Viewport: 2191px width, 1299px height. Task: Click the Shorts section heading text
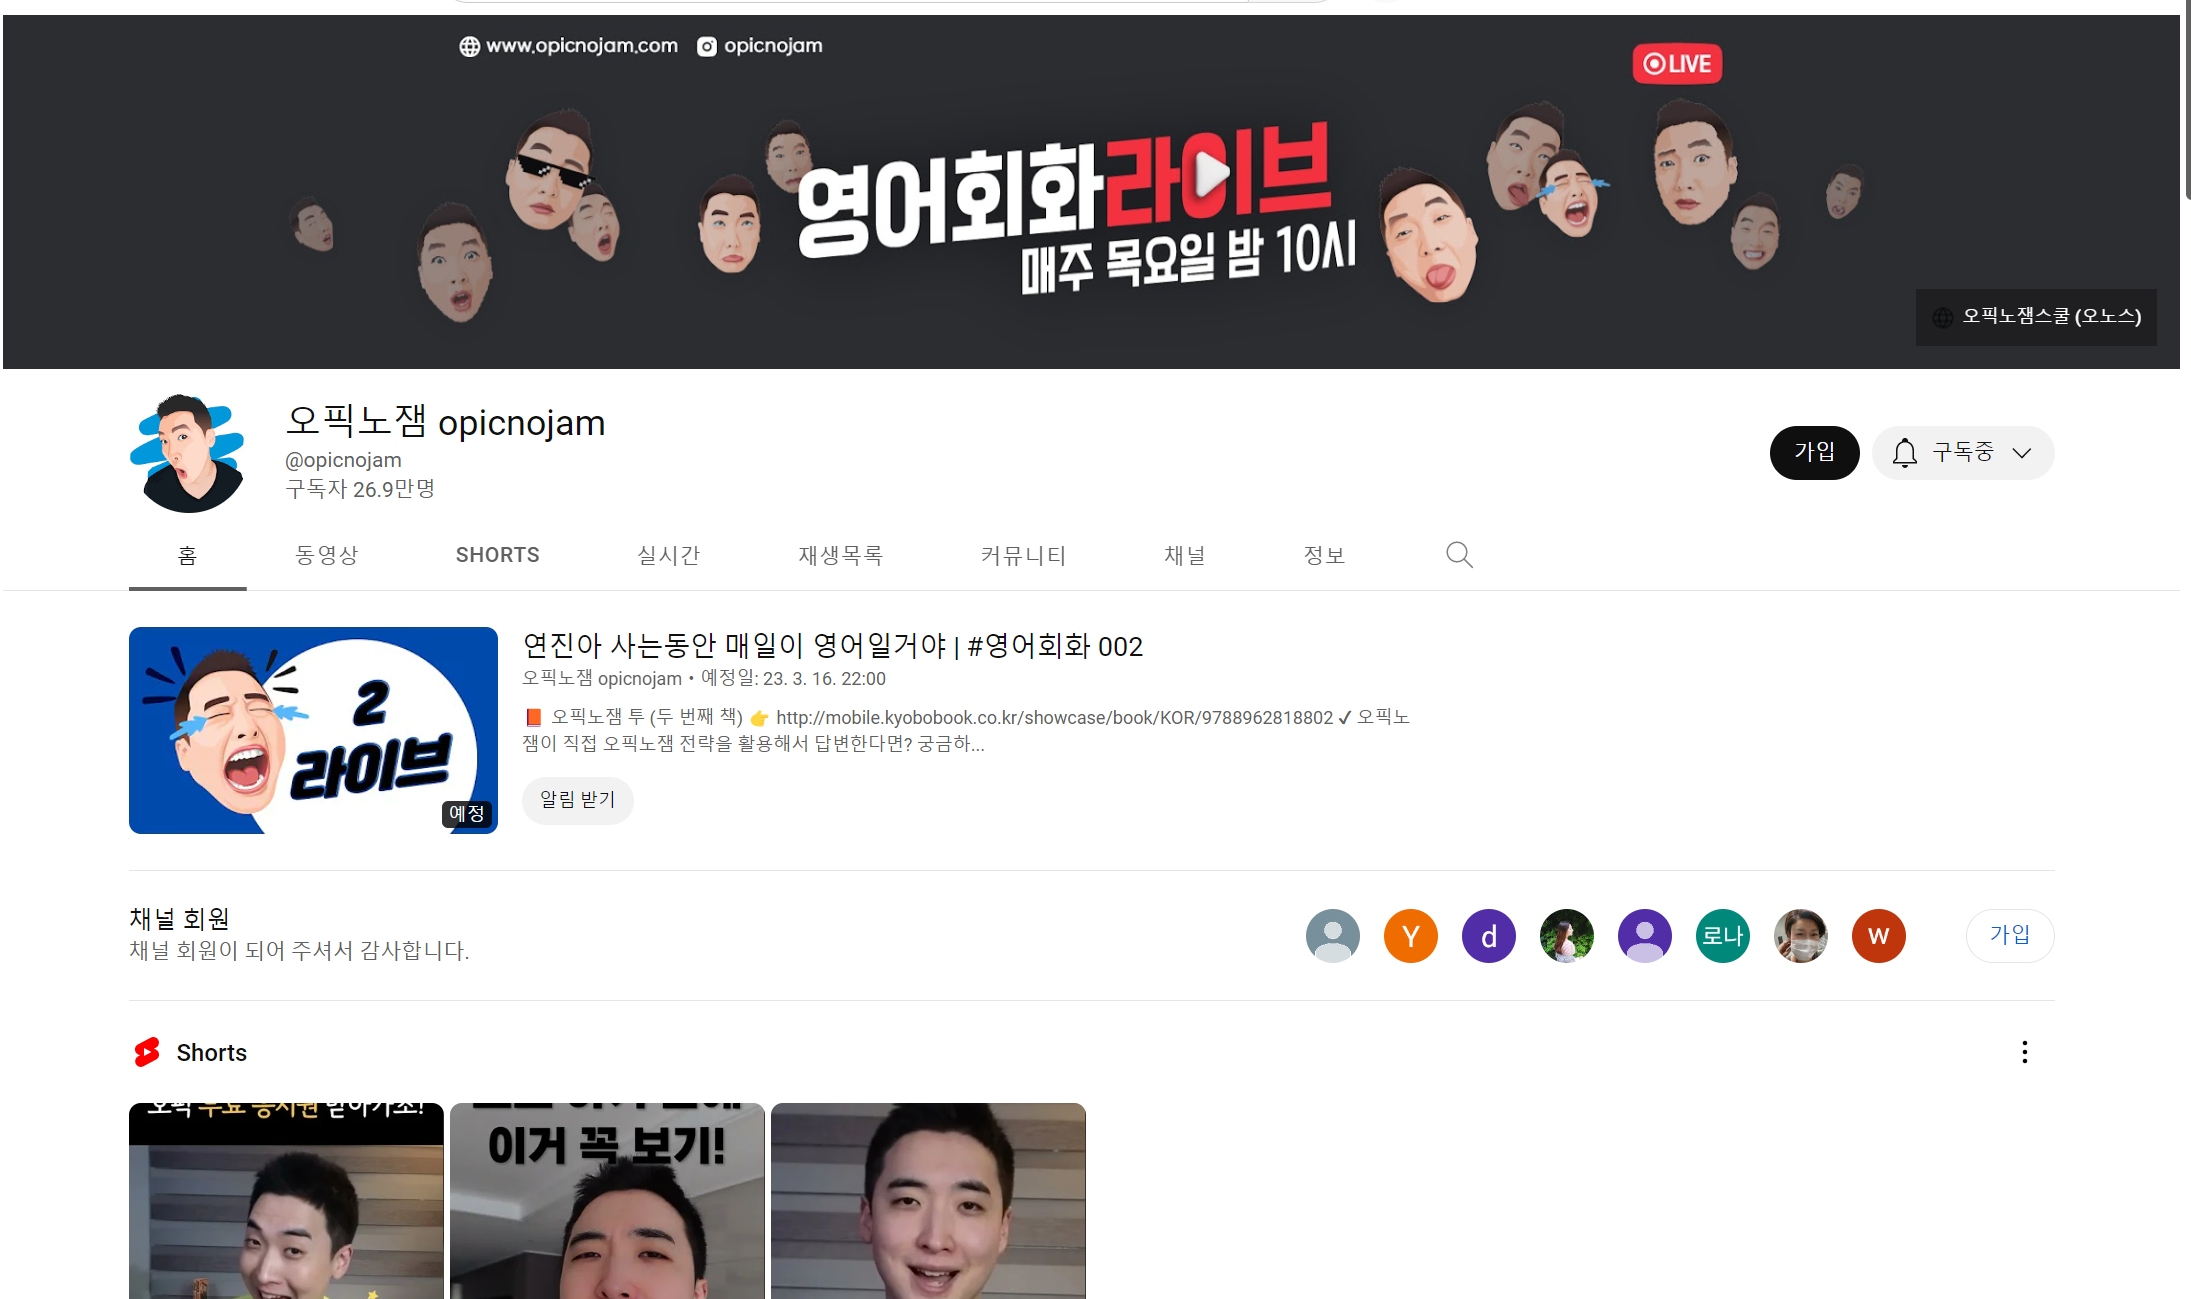click(x=212, y=1053)
